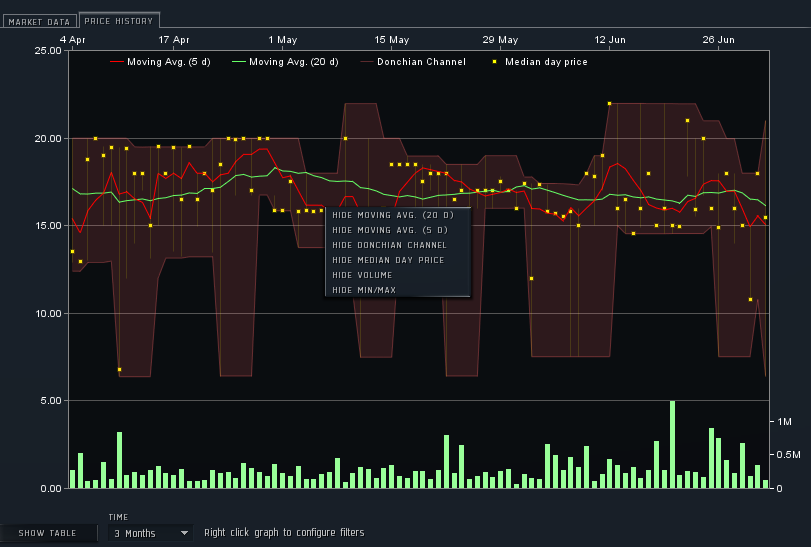Pick the Hide Min/Max option

pos(364,290)
